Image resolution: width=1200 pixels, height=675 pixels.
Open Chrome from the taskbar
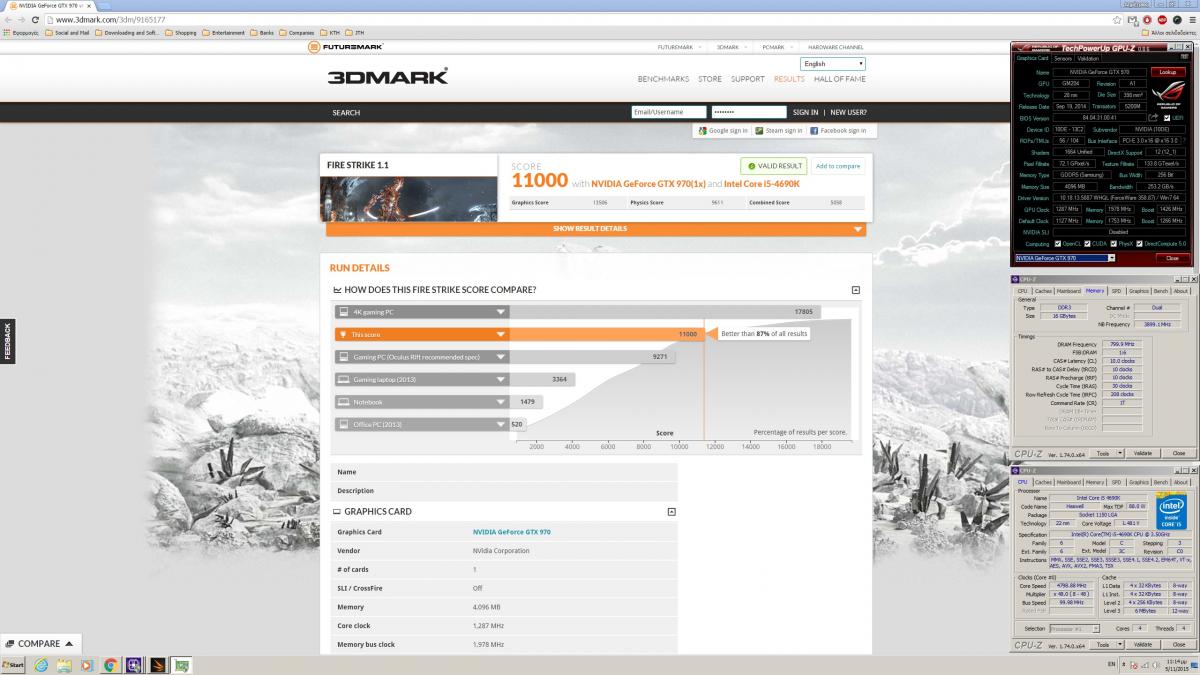point(110,665)
